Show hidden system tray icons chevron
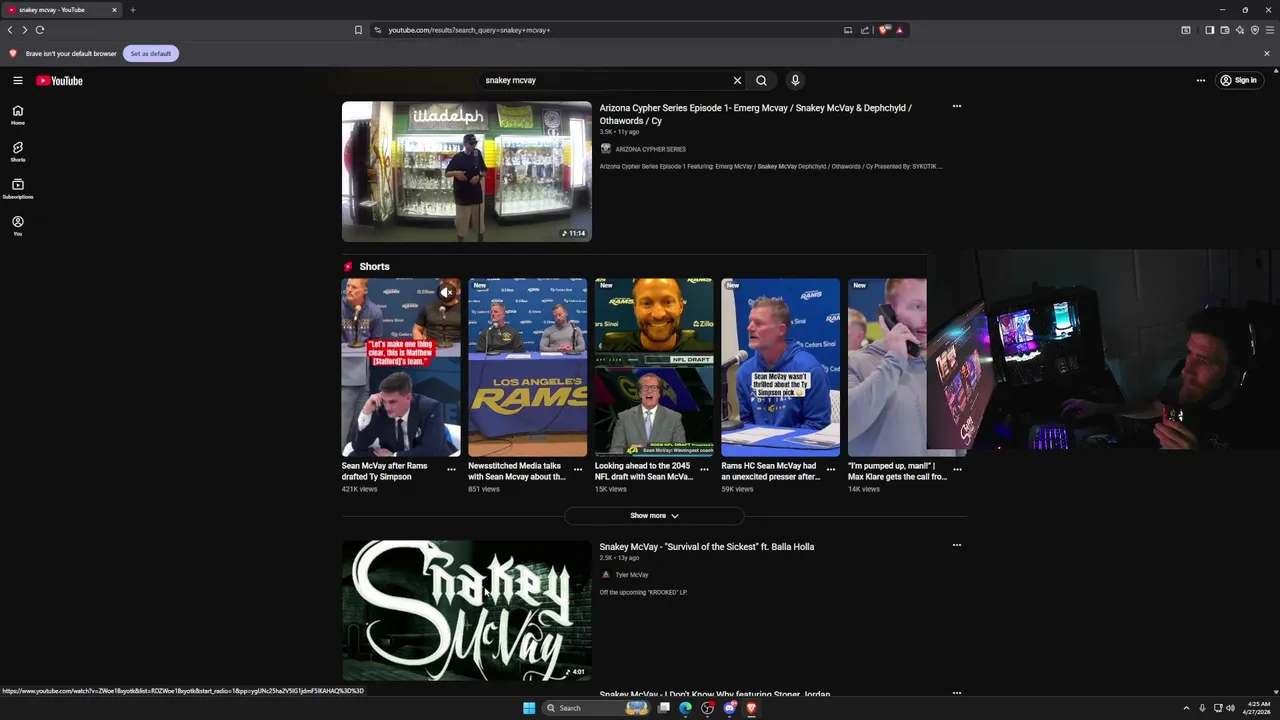The image size is (1280, 720). coord(1186,708)
